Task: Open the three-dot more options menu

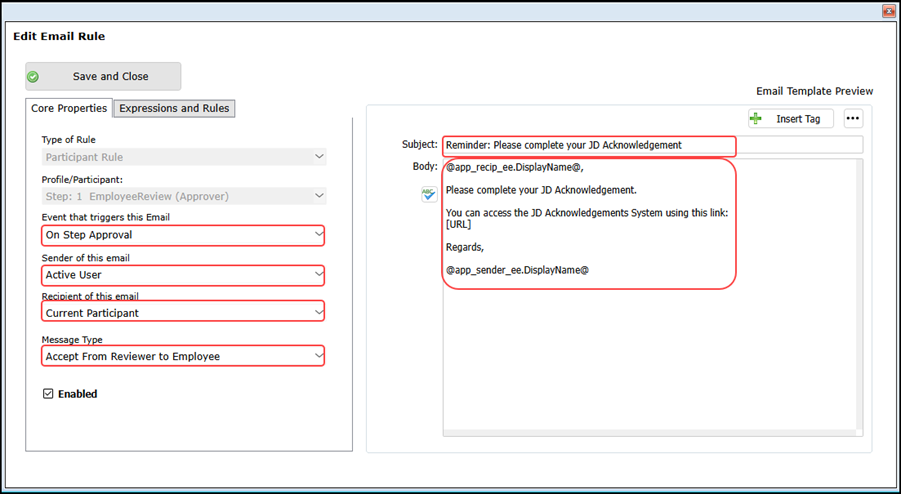Action: point(852,119)
